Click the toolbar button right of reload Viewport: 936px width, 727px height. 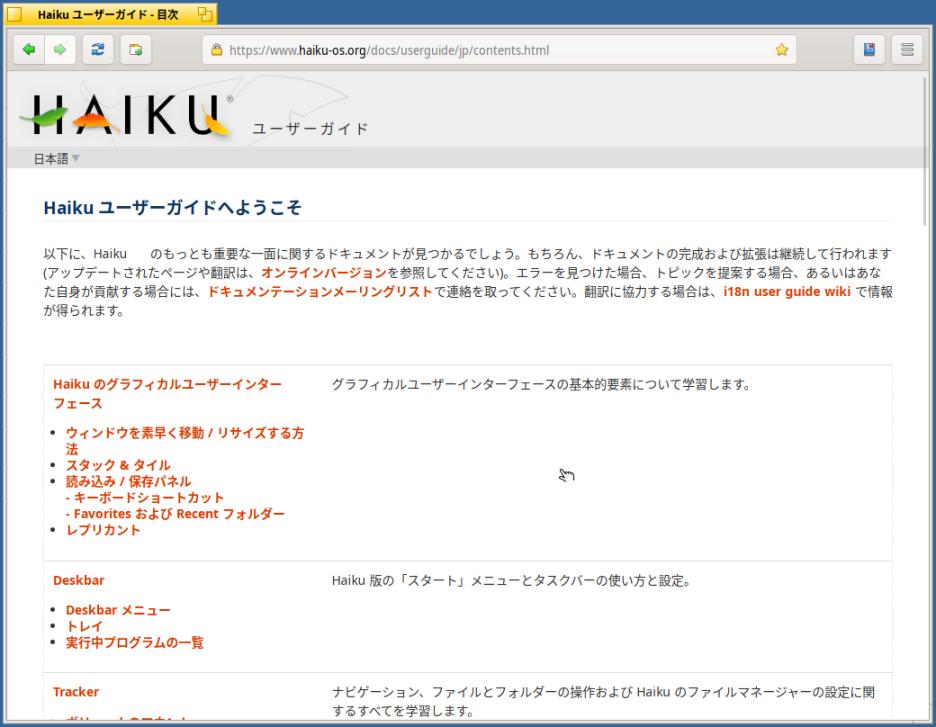click(136, 50)
